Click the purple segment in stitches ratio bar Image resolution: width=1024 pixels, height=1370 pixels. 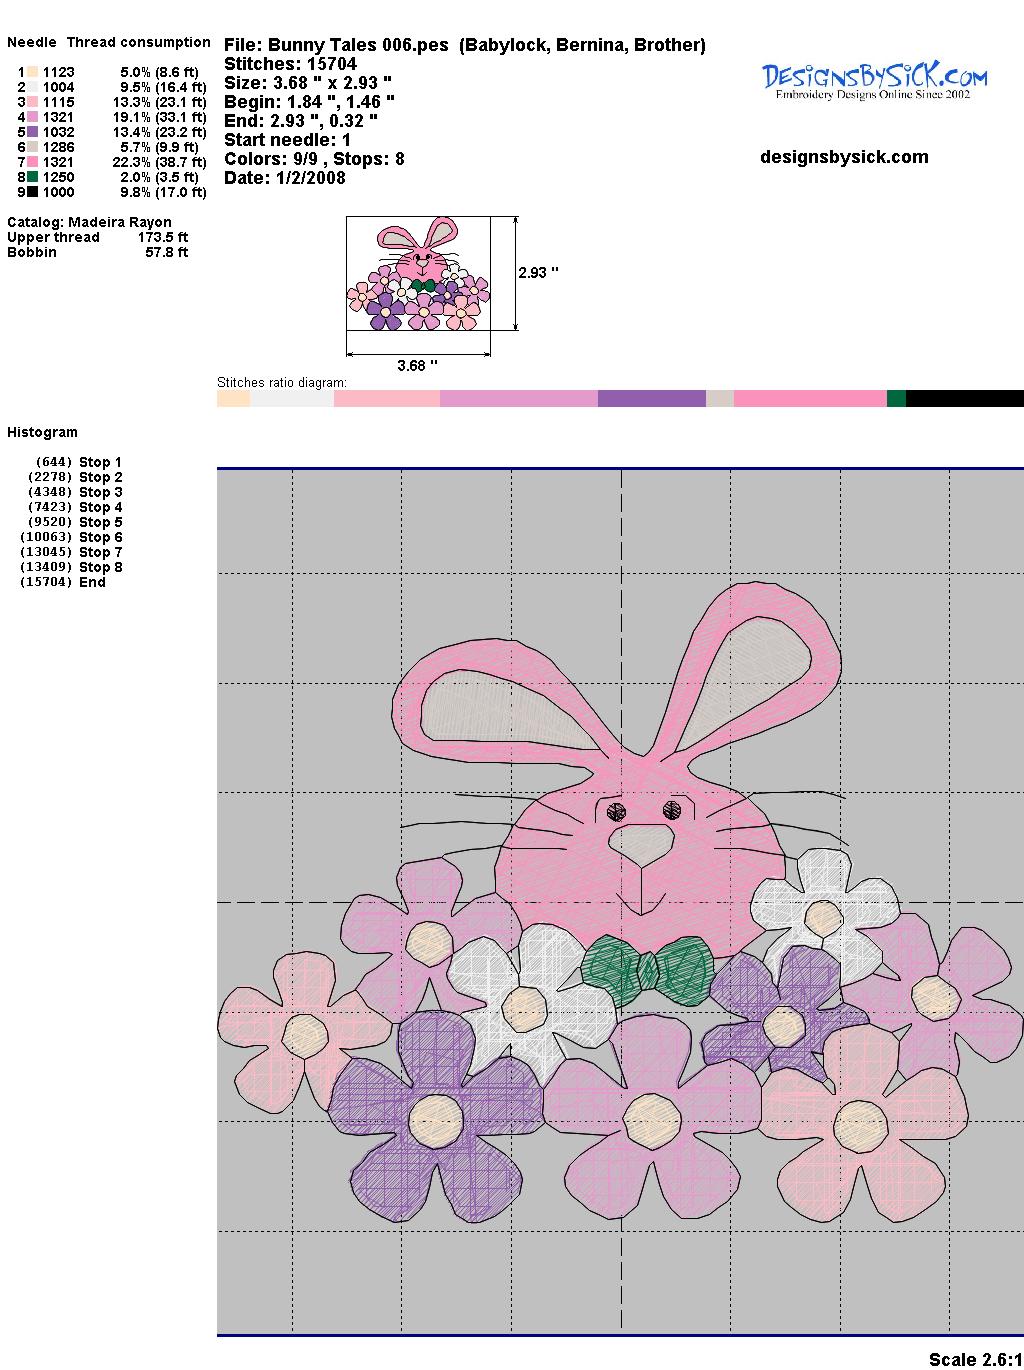tap(651, 398)
